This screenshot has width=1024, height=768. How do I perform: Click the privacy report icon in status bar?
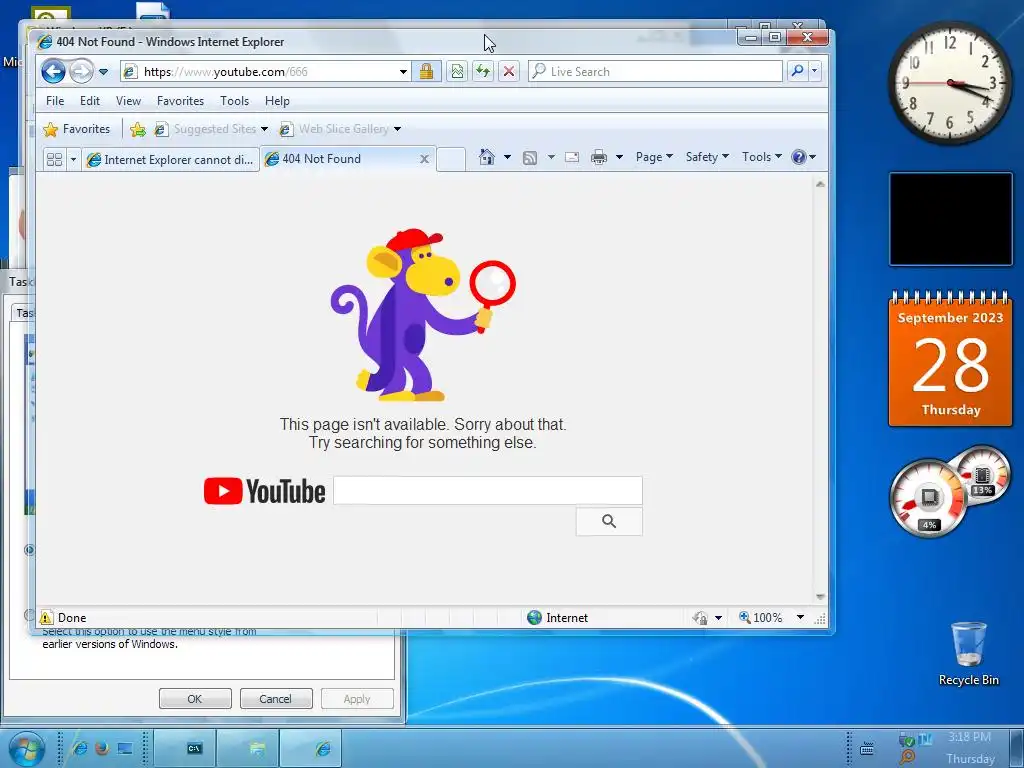[x=700, y=618]
